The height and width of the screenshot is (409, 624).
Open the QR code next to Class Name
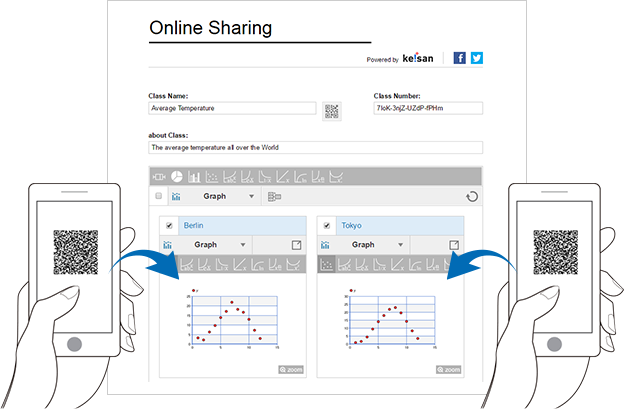[331, 110]
